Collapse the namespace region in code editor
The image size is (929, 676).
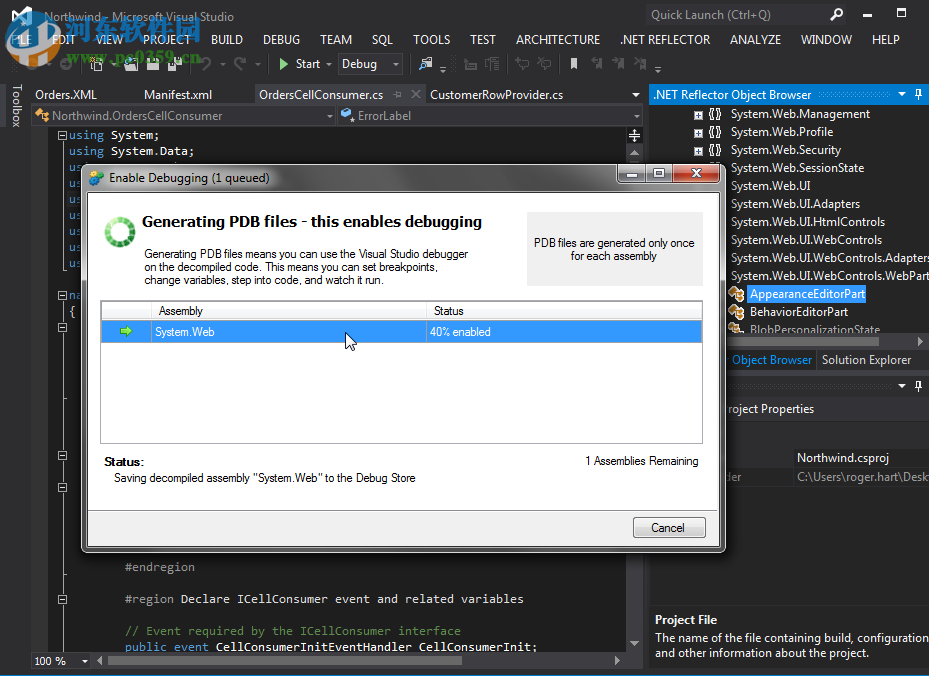62,294
